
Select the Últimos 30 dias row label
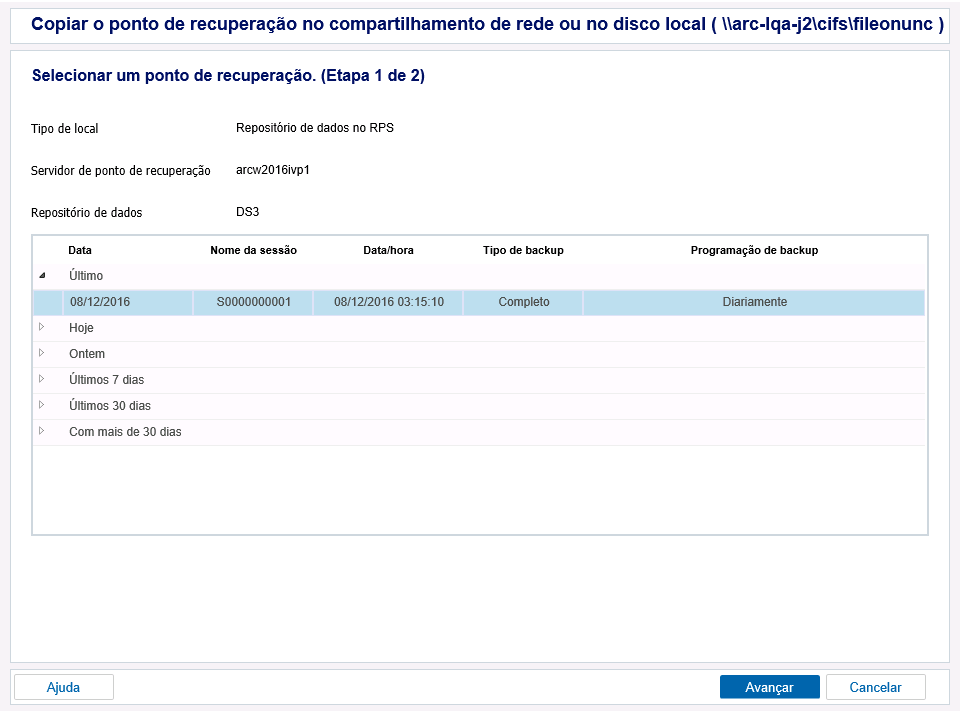coord(110,405)
